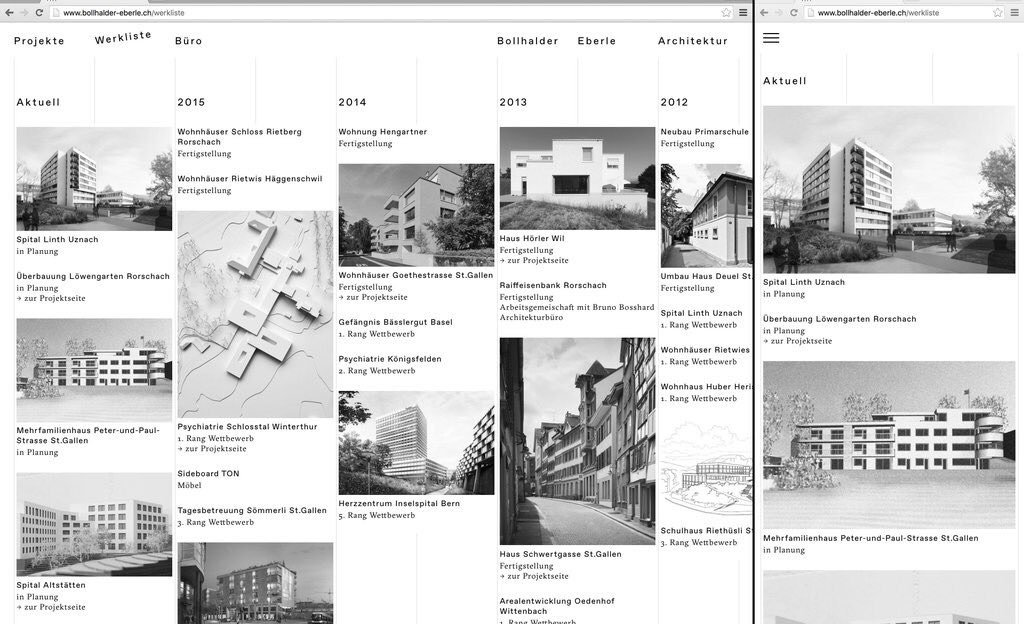Image resolution: width=1024 pixels, height=624 pixels.
Task: Select 'Raiffeisenbank Rorschach' entry
Action: pos(553,285)
